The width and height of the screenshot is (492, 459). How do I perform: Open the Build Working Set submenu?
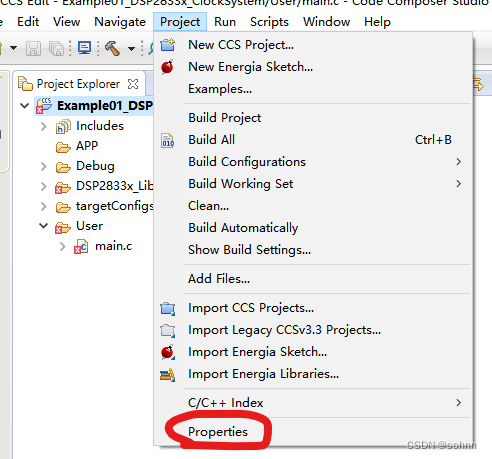[x=313, y=184]
